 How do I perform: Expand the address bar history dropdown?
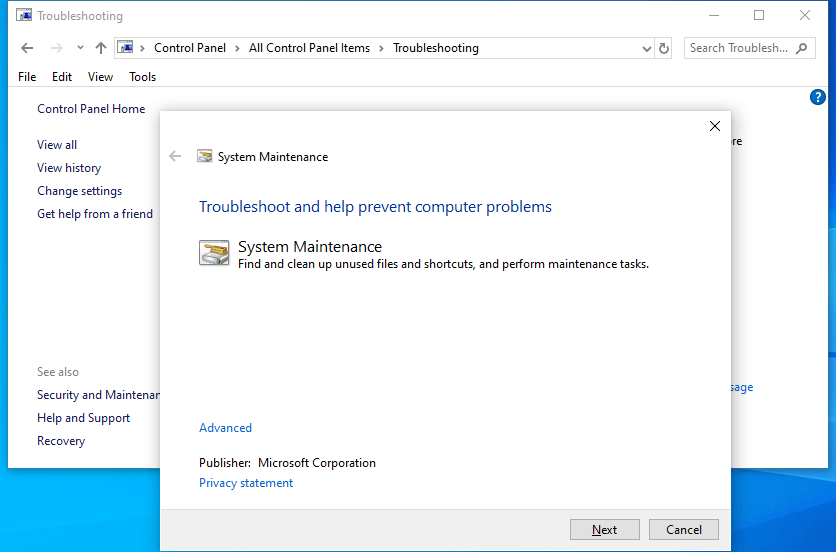pos(646,48)
